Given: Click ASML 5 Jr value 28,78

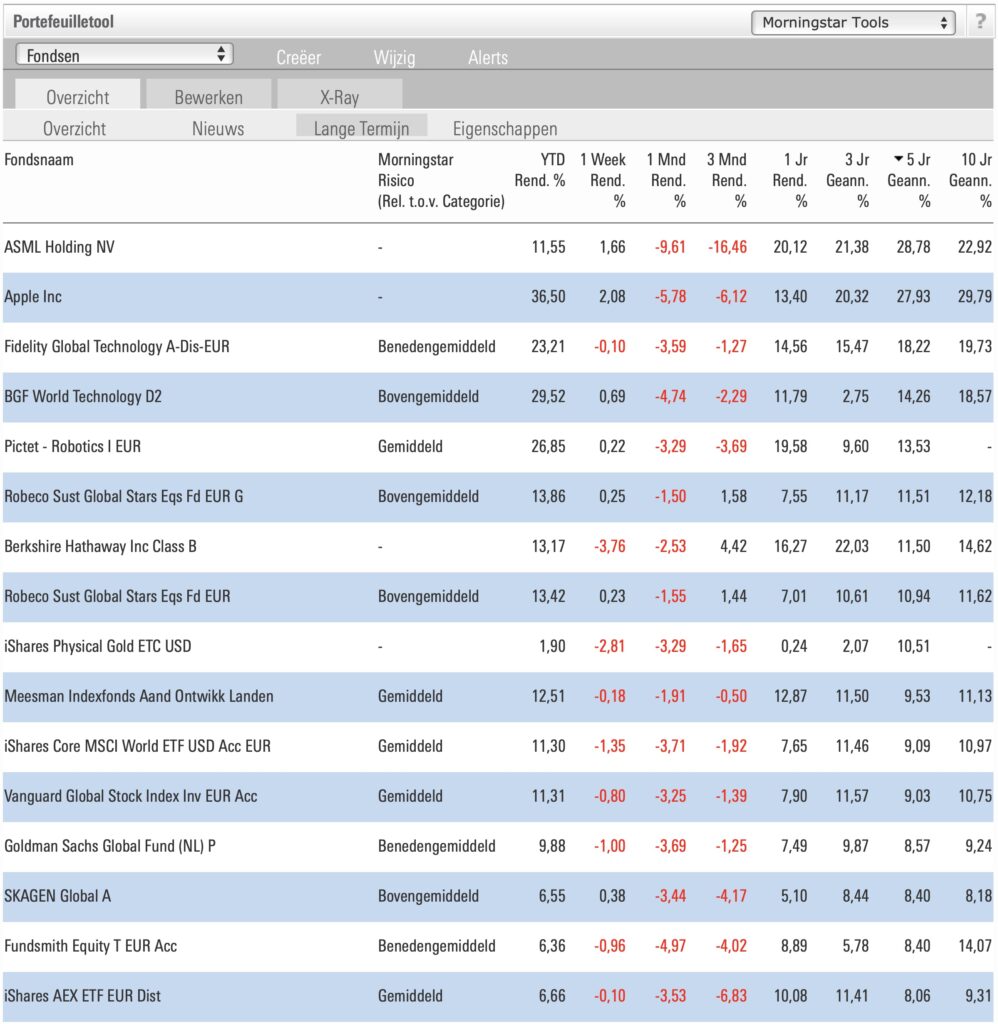Looking at the screenshot, I should pos(913,247).
